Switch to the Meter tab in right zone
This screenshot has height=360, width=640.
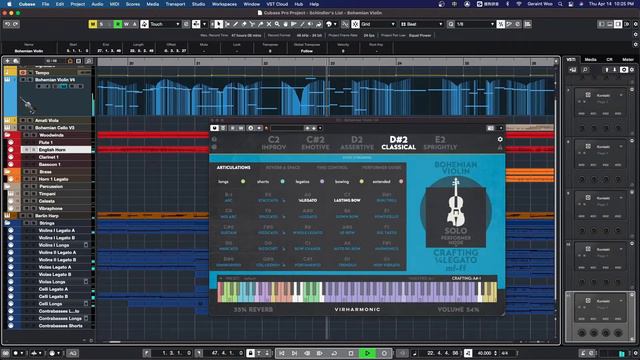tap(628, 60)
